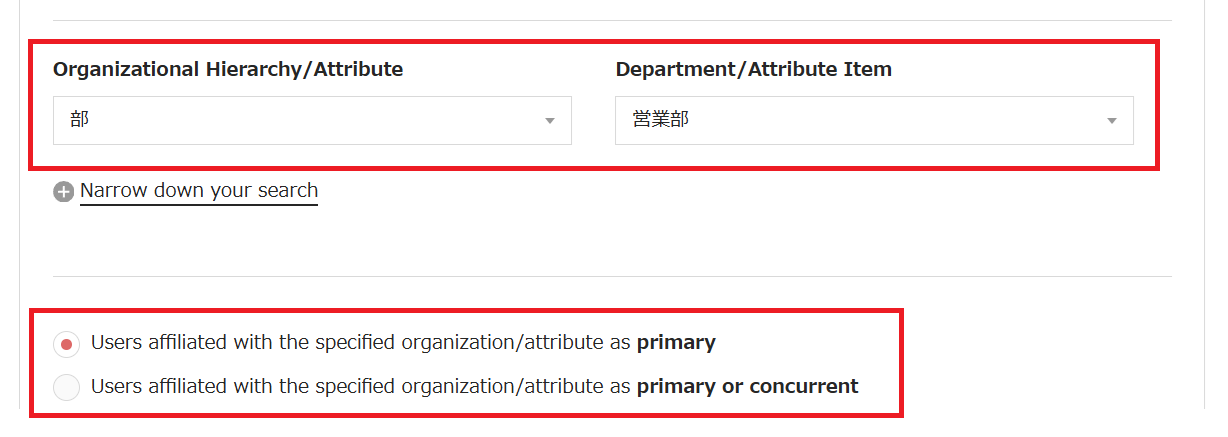Screen dimensions: 1228x437
Task: Open the Department/Attribute Item dropdown
Action: tap(874, 120)
